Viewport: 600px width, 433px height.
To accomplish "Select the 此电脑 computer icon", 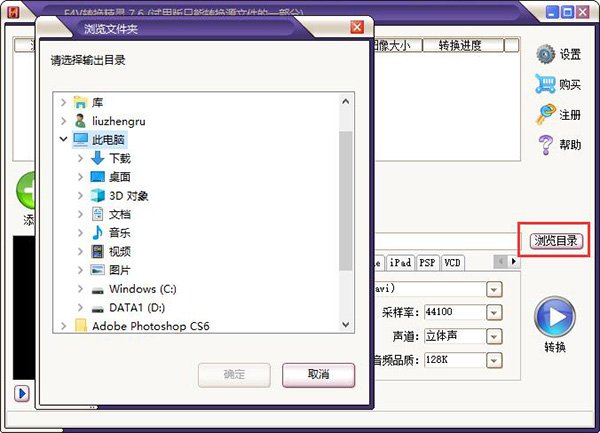I will tap(80, 139).
